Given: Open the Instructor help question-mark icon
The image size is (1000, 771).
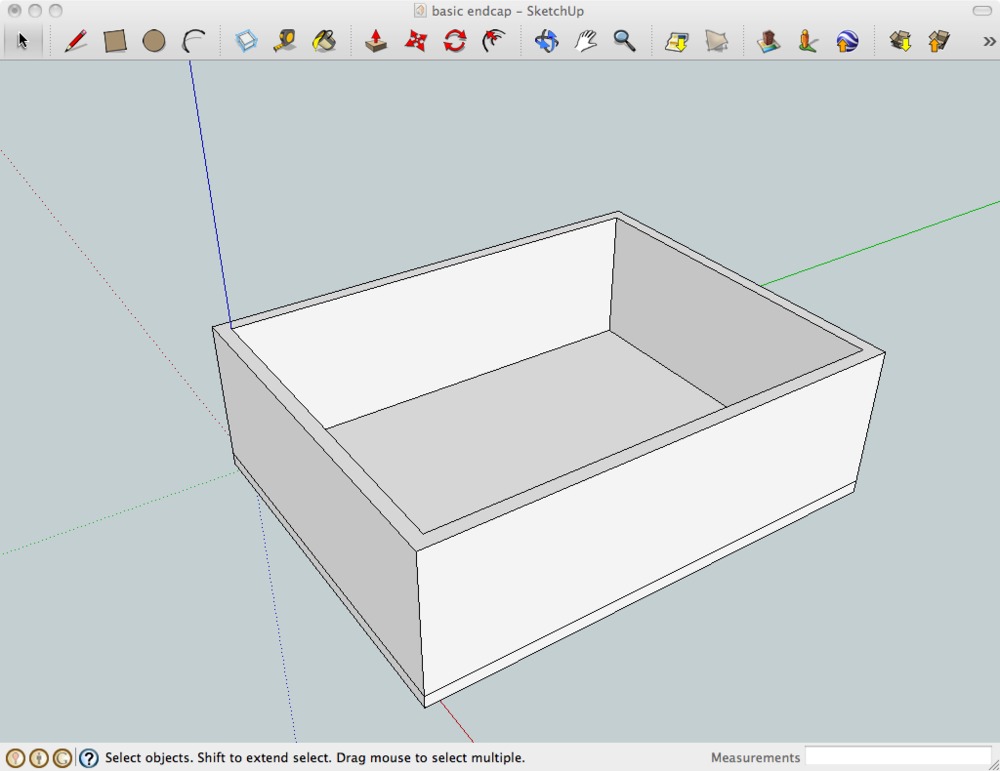Looking at the screenshot, I should [89, 758].
